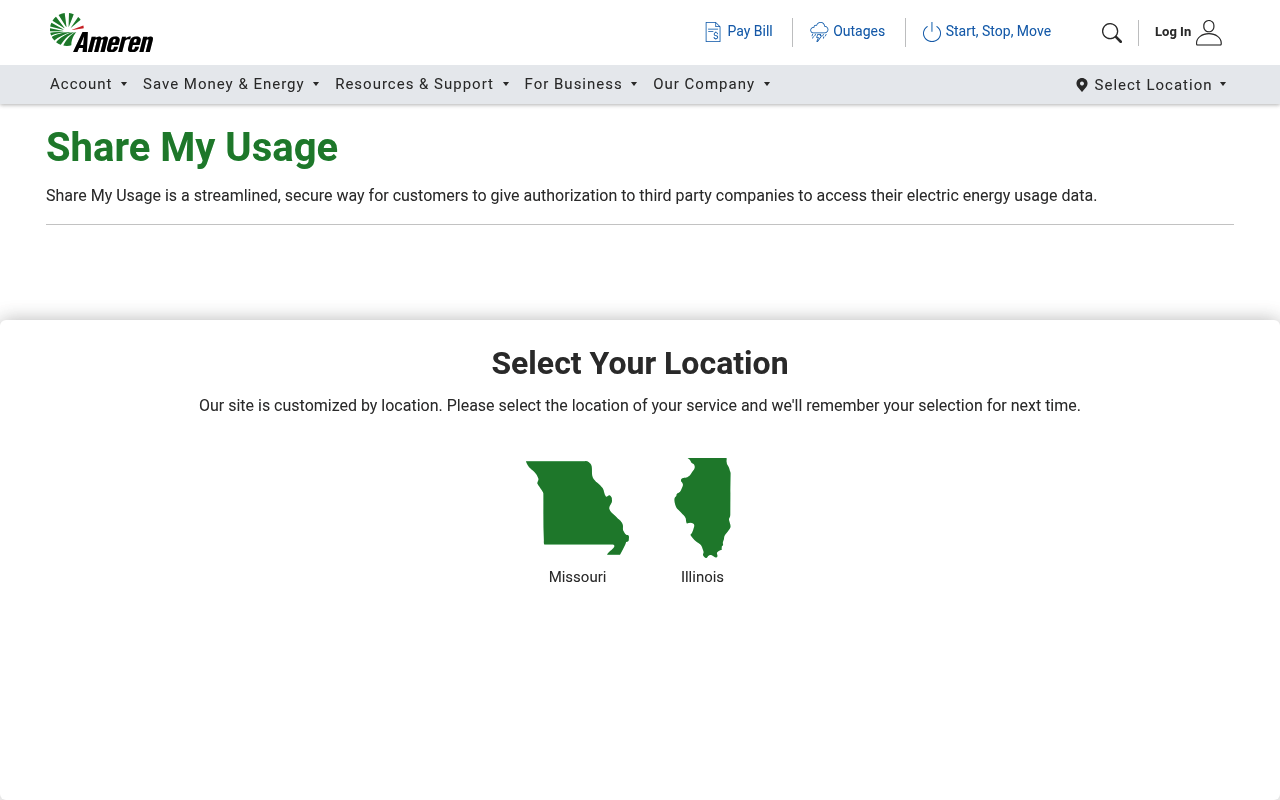Click the Ameren logo
This screenshot has height=800, width=1280.
pyautogui.click(x=101, y=33)
